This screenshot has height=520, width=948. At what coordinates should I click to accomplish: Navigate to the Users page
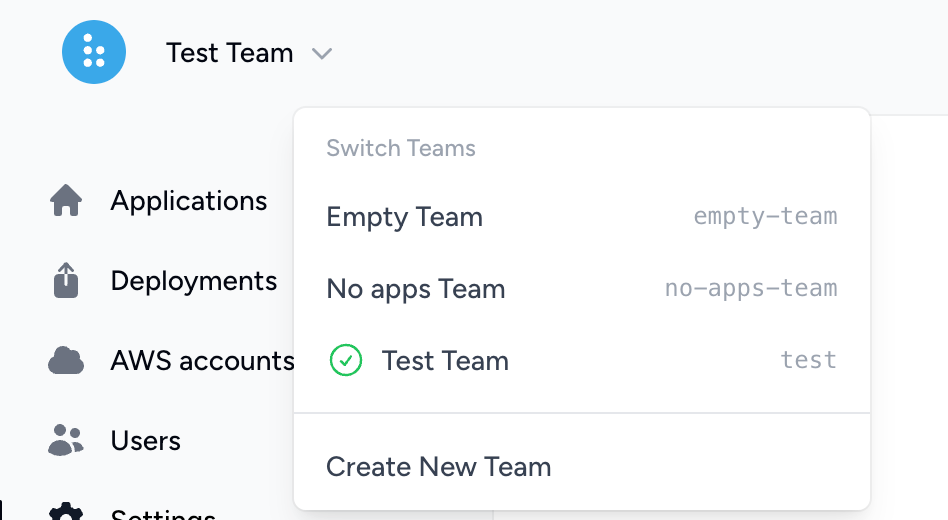(145, 441)
